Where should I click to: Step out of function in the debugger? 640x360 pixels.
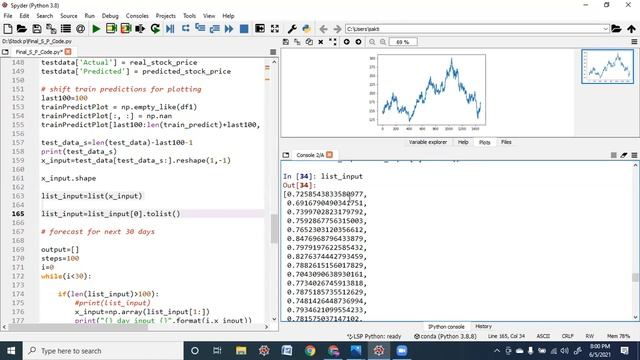(x=214, y=29)
